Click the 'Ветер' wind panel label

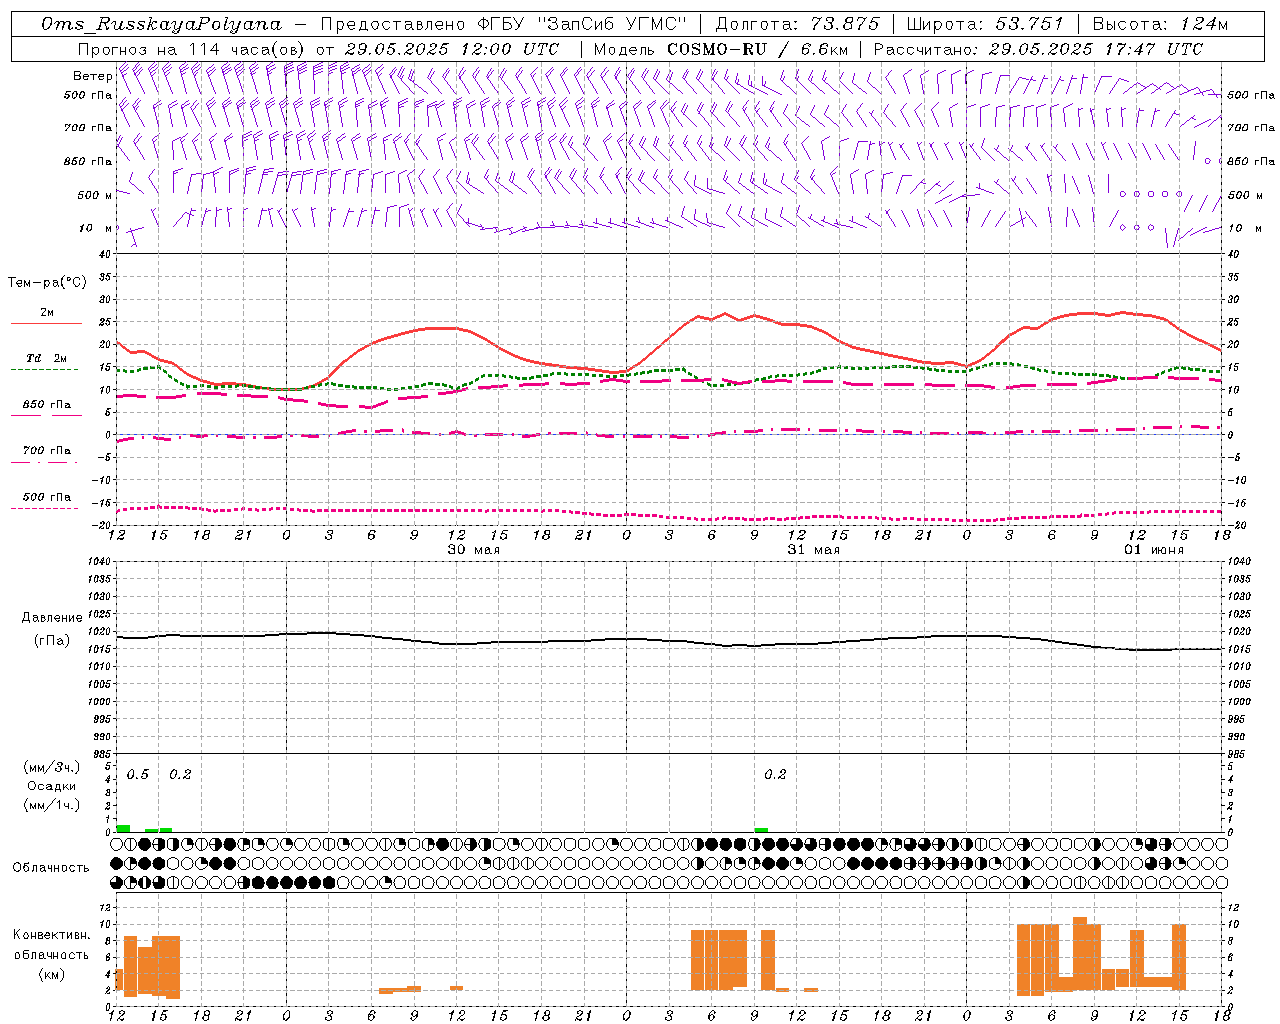pyautogui.click(x=93, y=76)
